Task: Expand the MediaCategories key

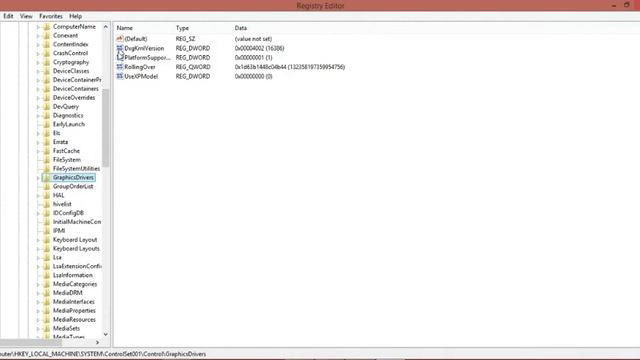Action: (38, 284)
